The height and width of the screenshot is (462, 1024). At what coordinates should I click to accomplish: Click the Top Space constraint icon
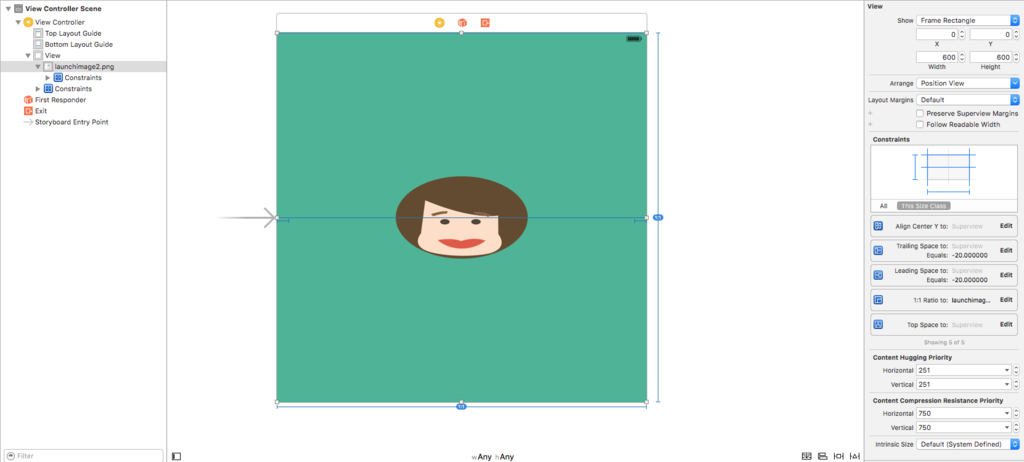(x=878, y=325)
